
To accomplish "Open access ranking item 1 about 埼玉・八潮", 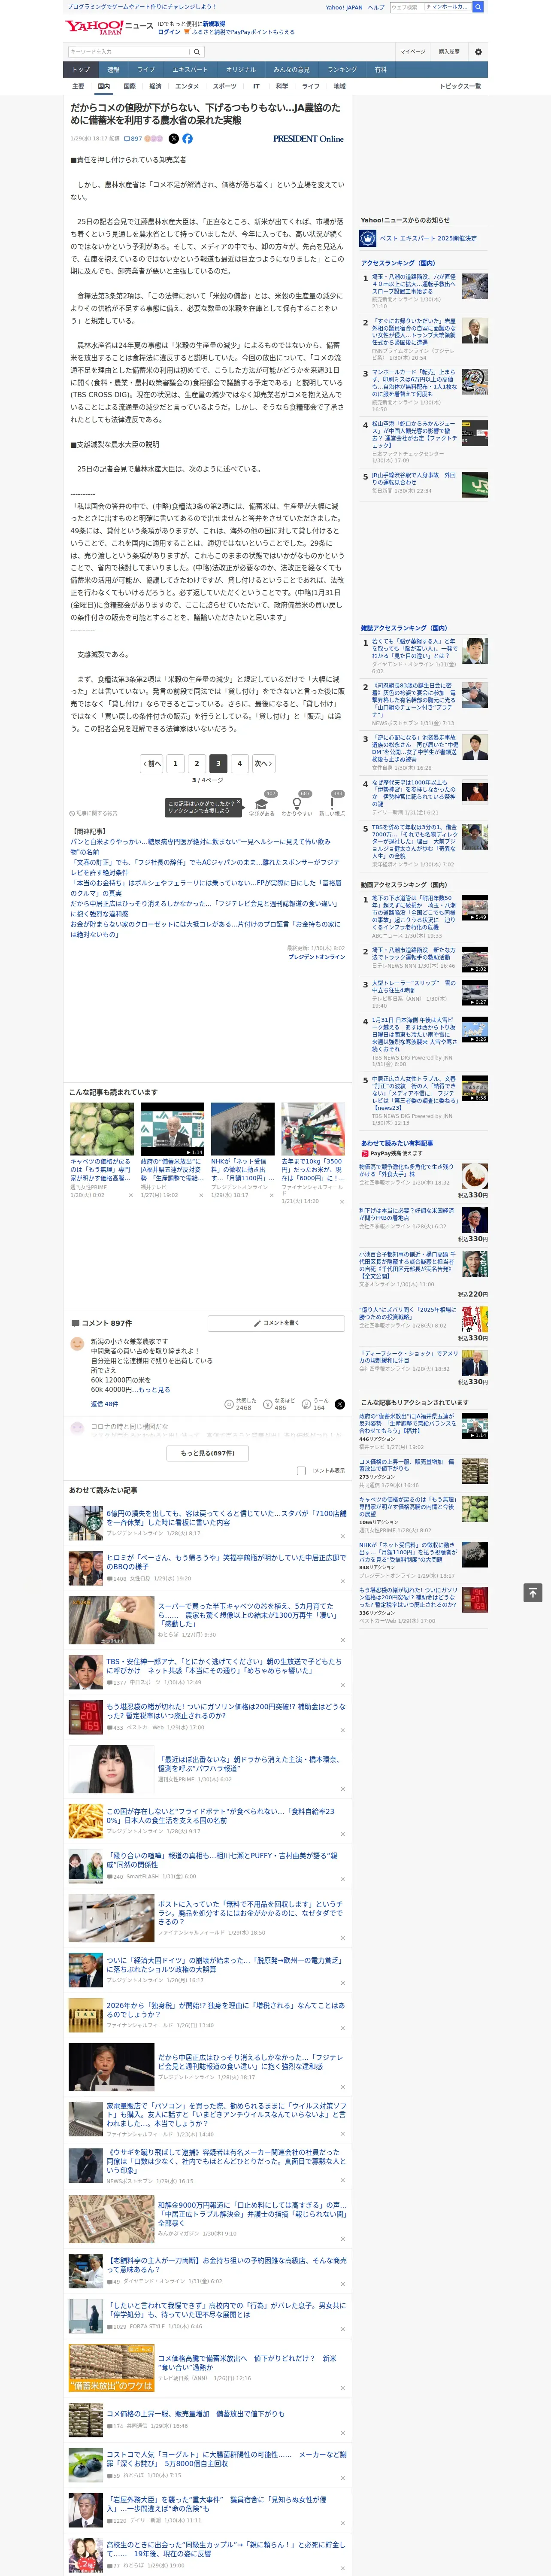I will pyautogui.click(x=414, y=284).
